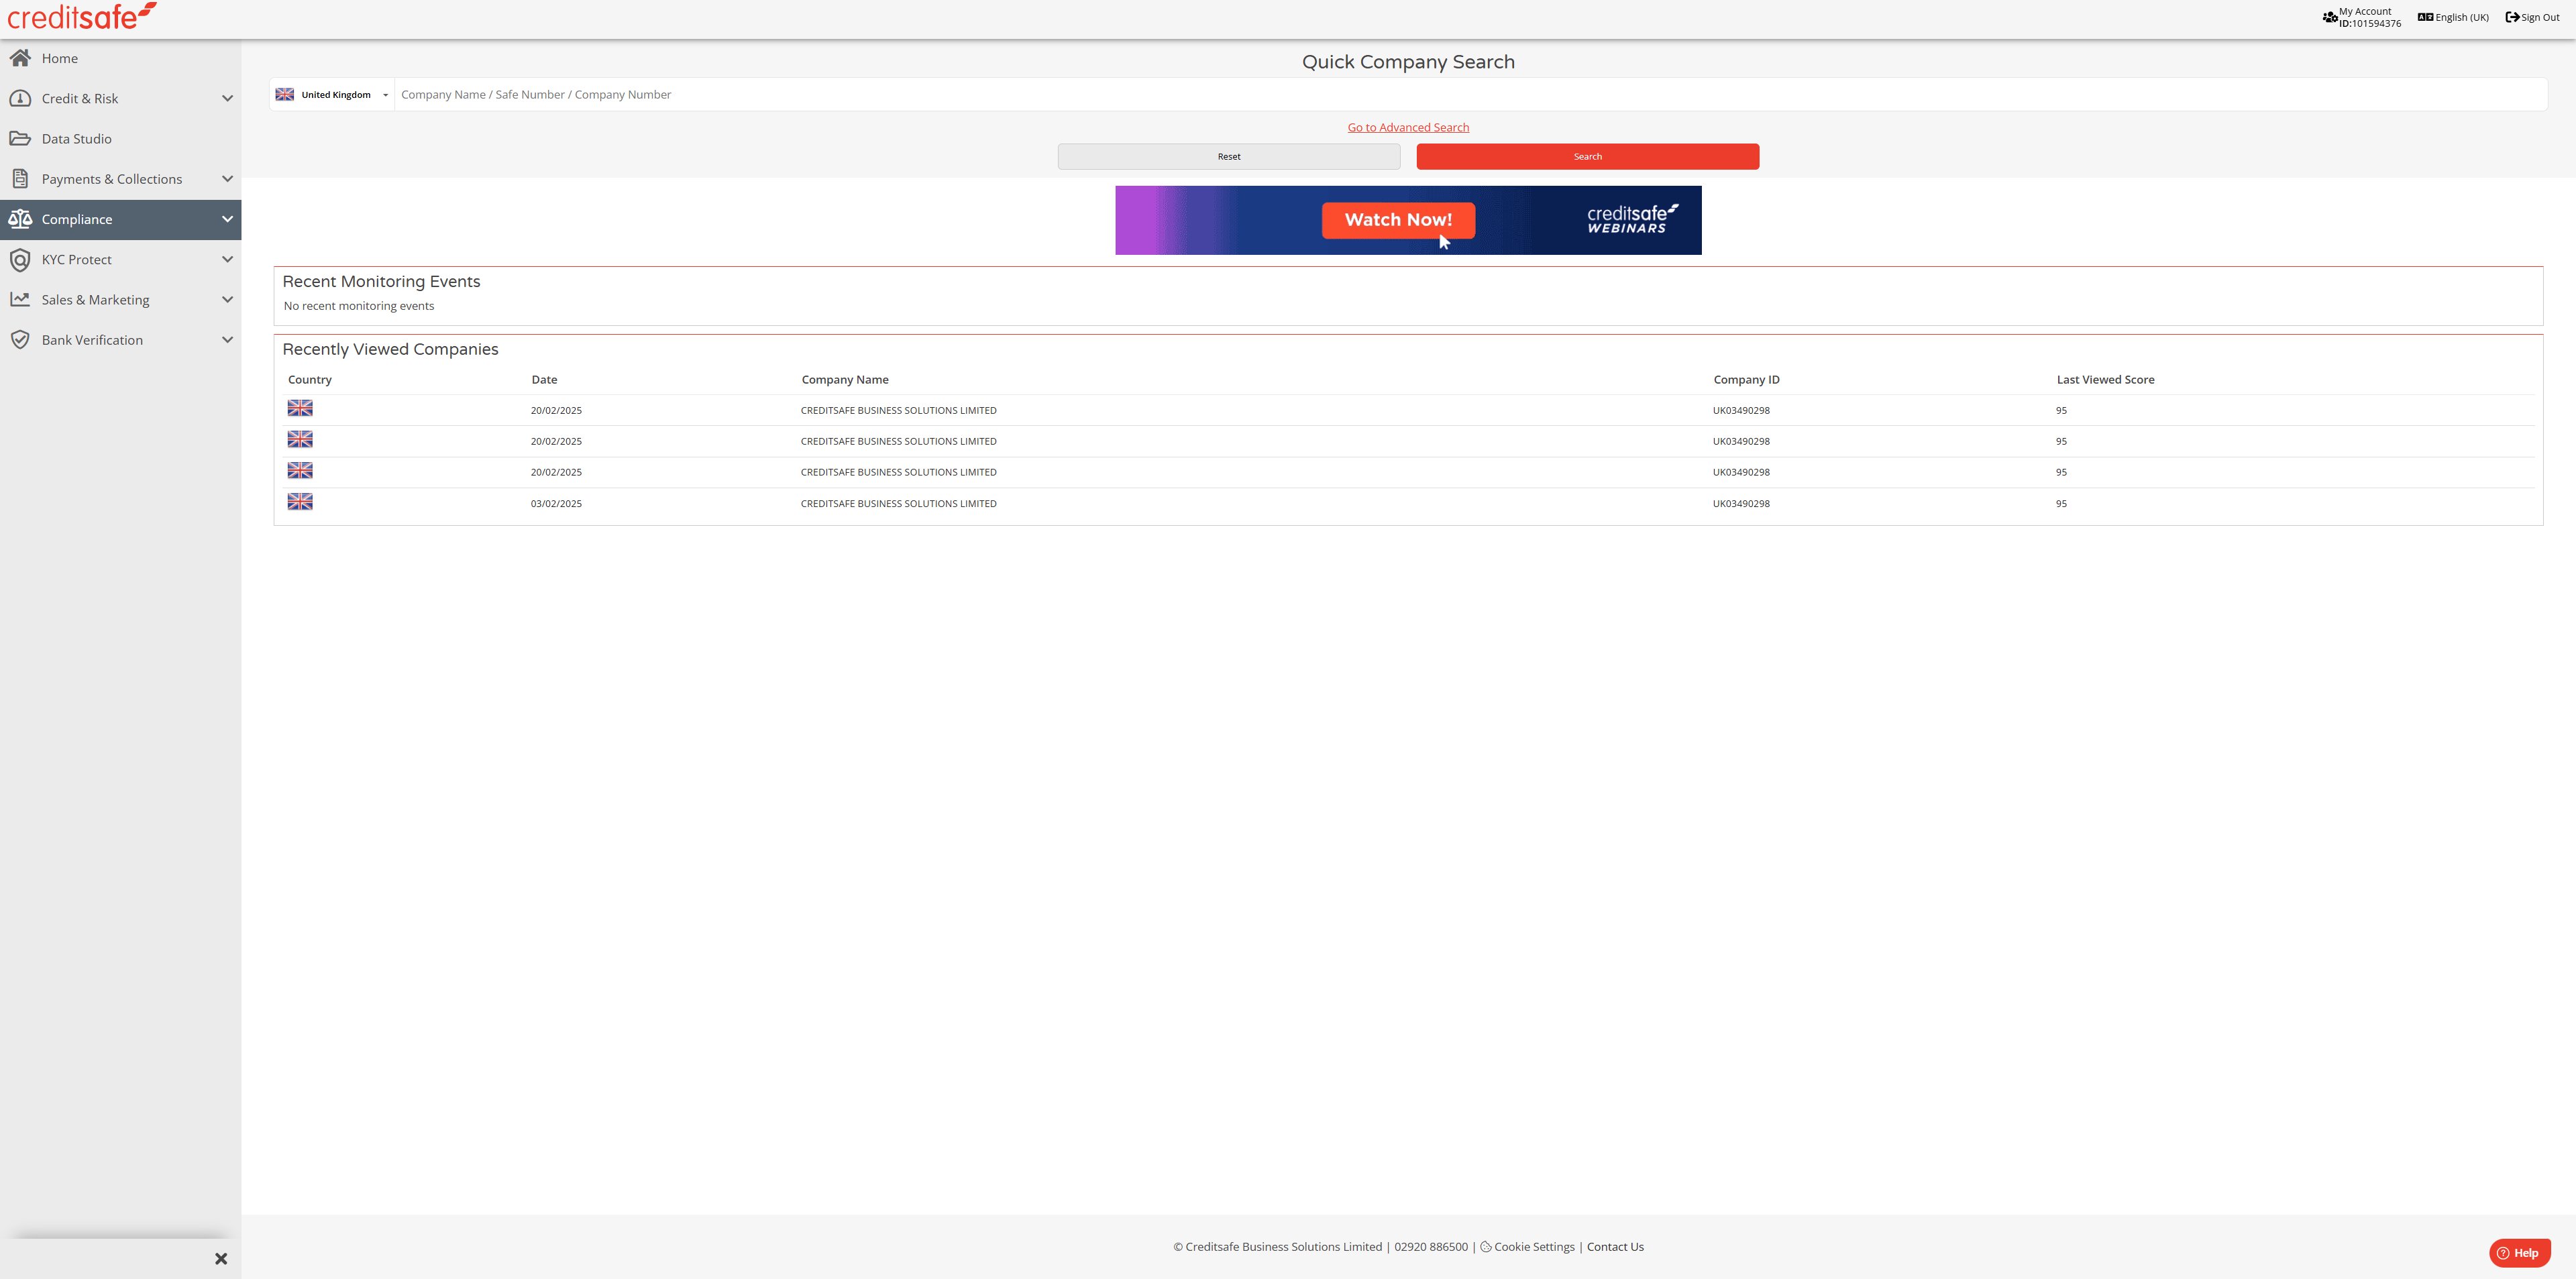Select the Compliance menu item

(120, 219)
